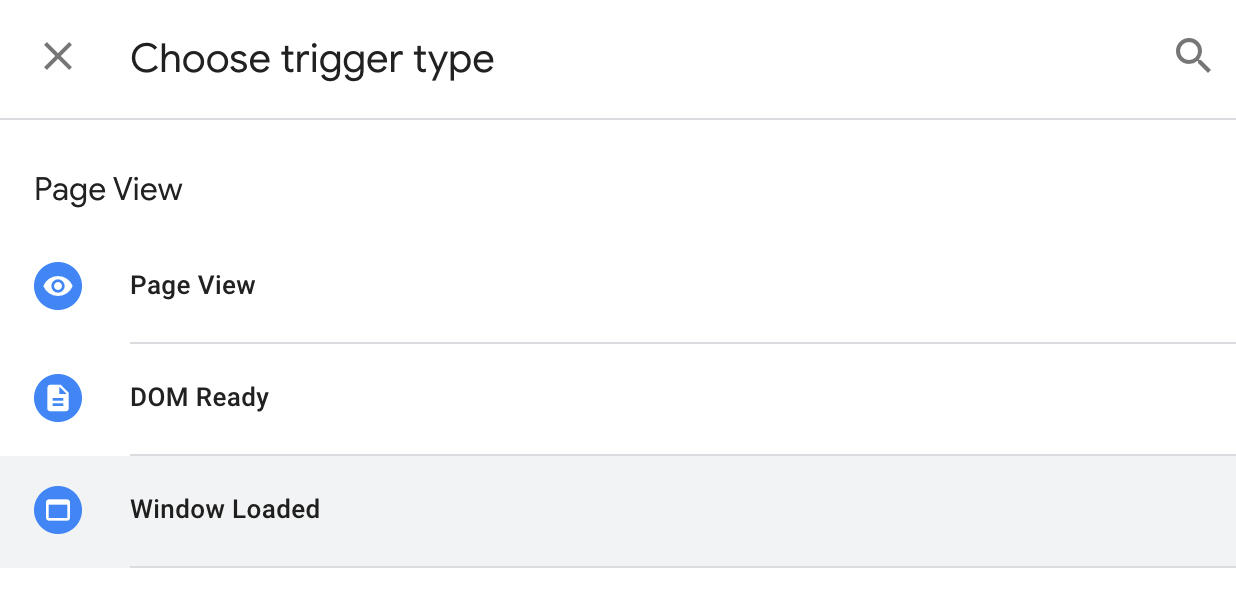
Task: Click the blue window icon for Window Loaded
Action: [58, 510]
